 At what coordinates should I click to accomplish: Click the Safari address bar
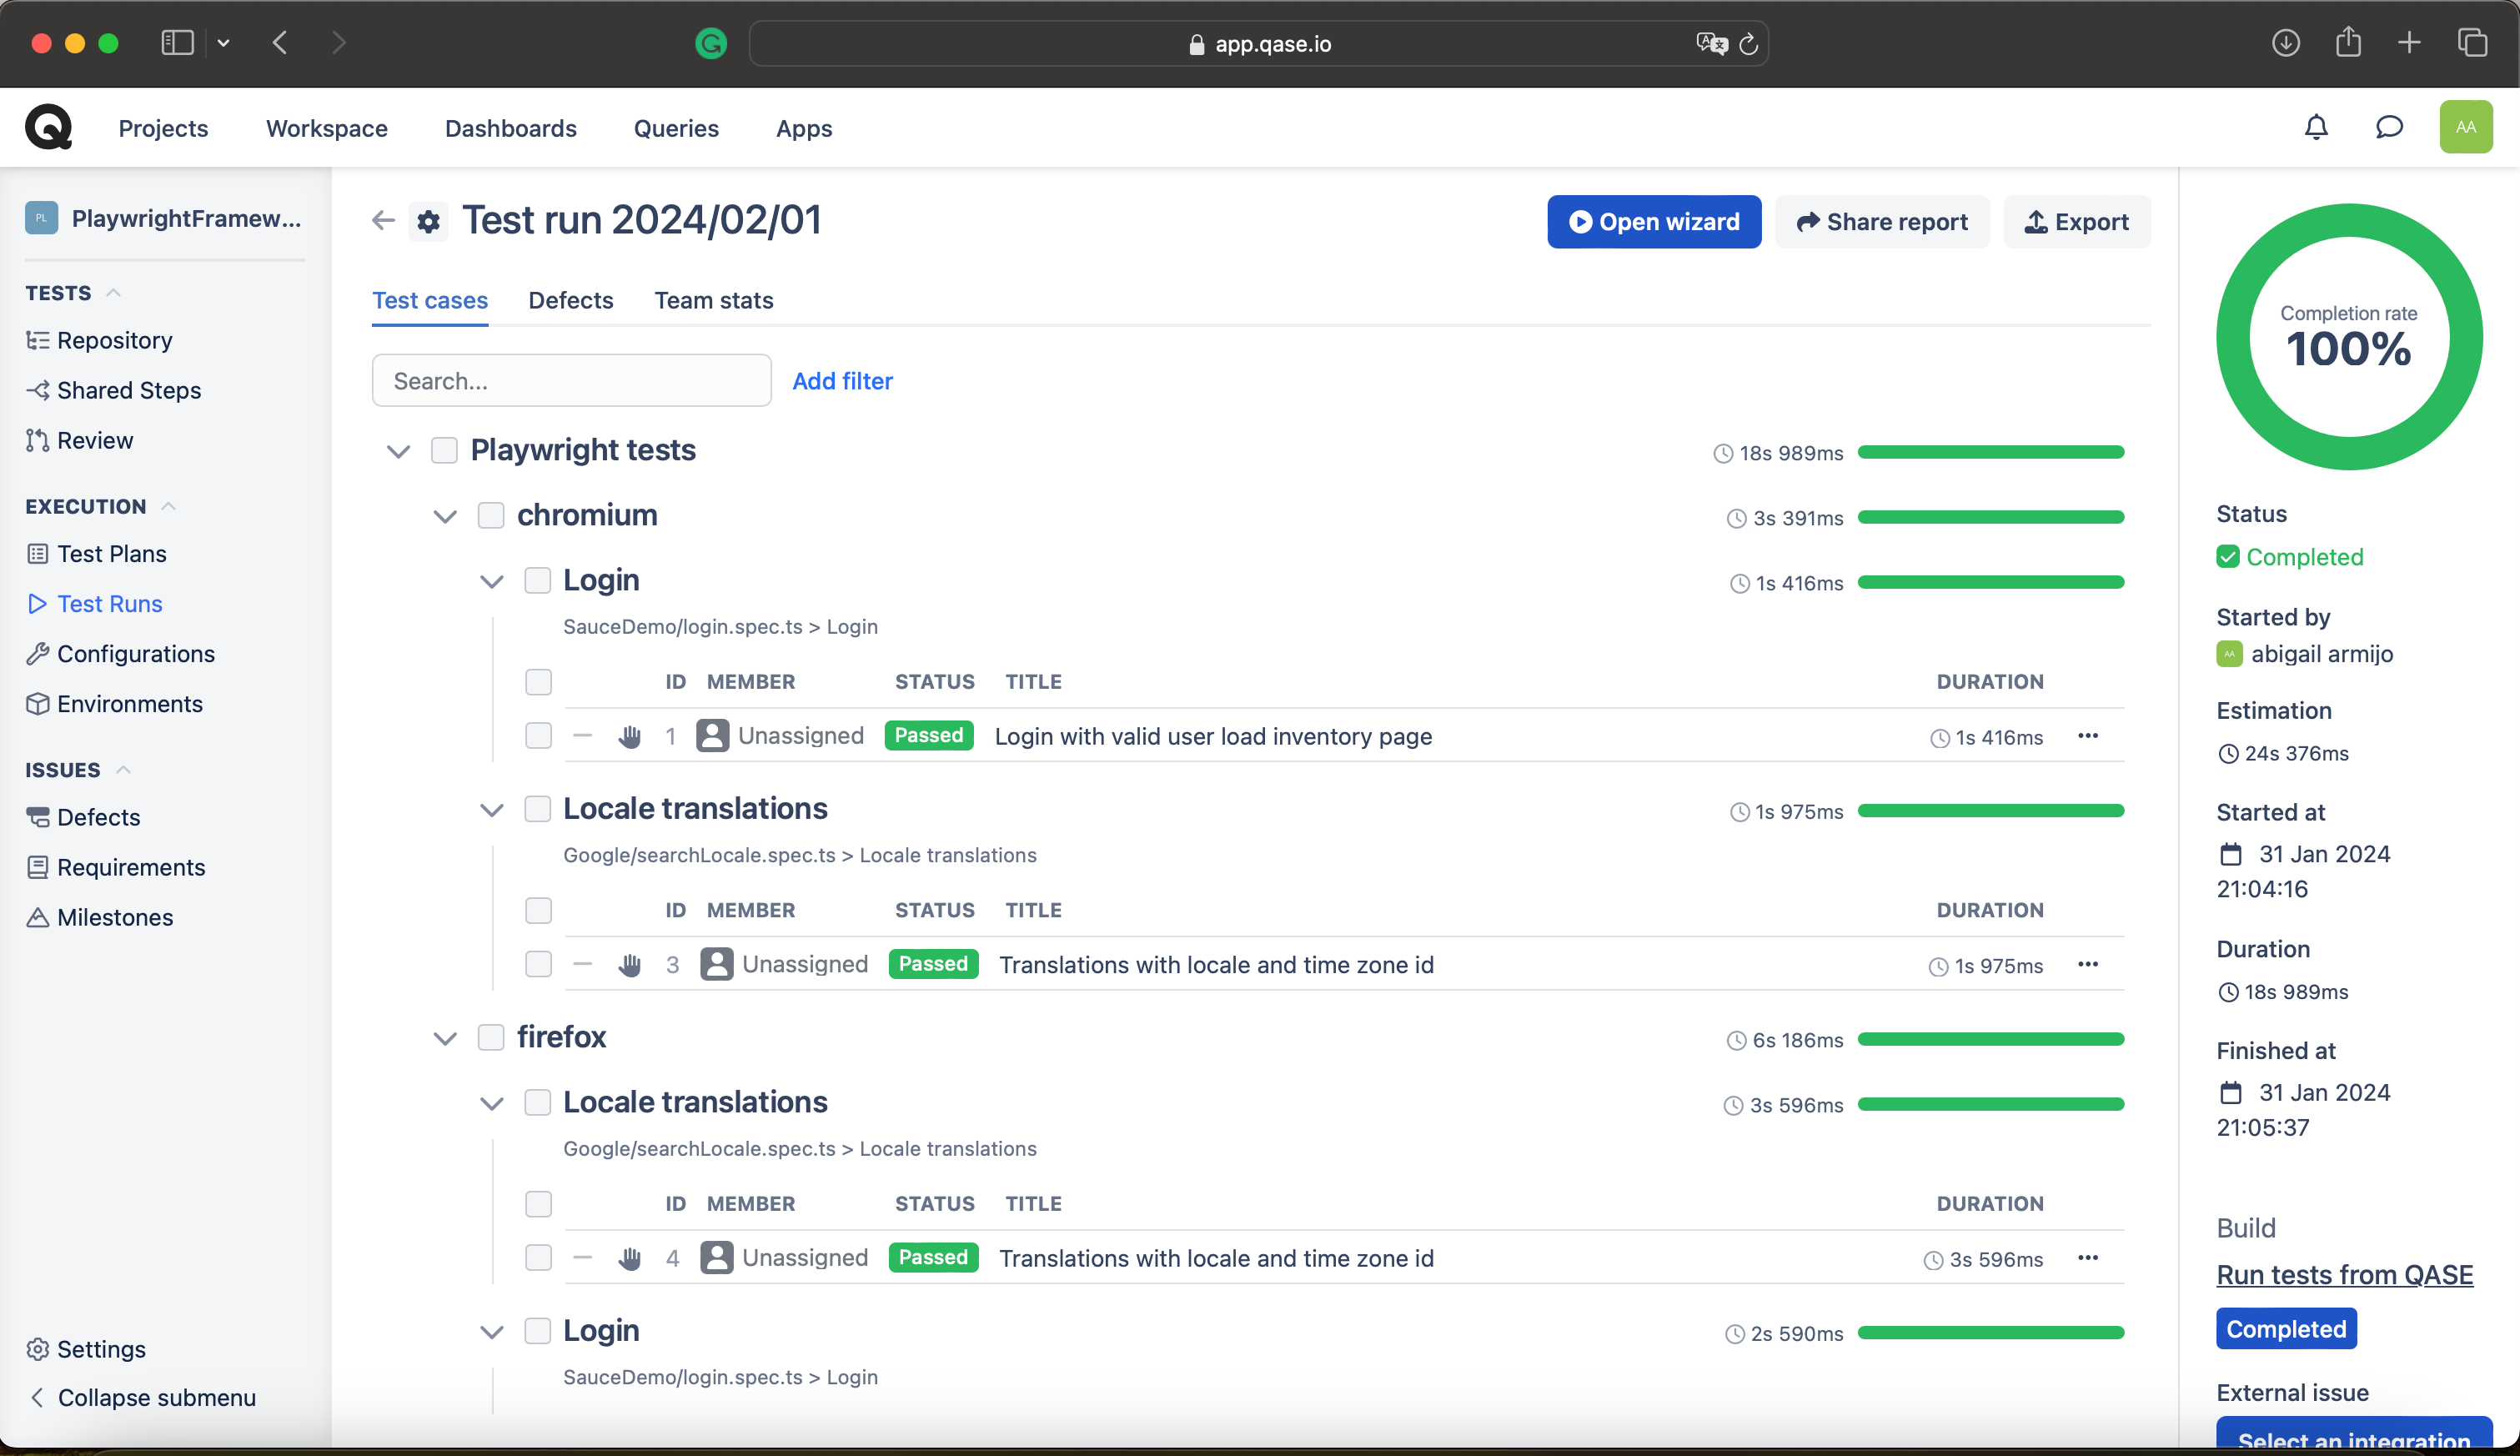pyautogui.click(x=1258, y=43)
